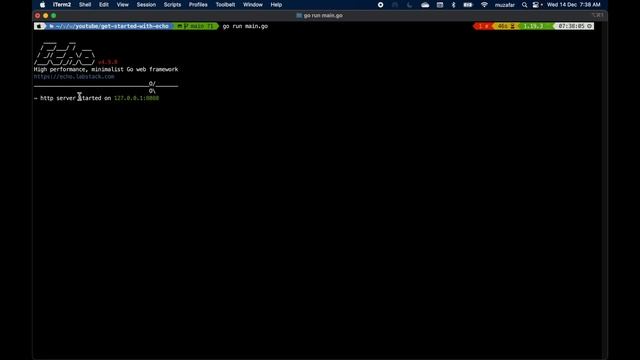640x360 pixels.
Task: Open Control Center icon
Action: click(x=536, y=5)
